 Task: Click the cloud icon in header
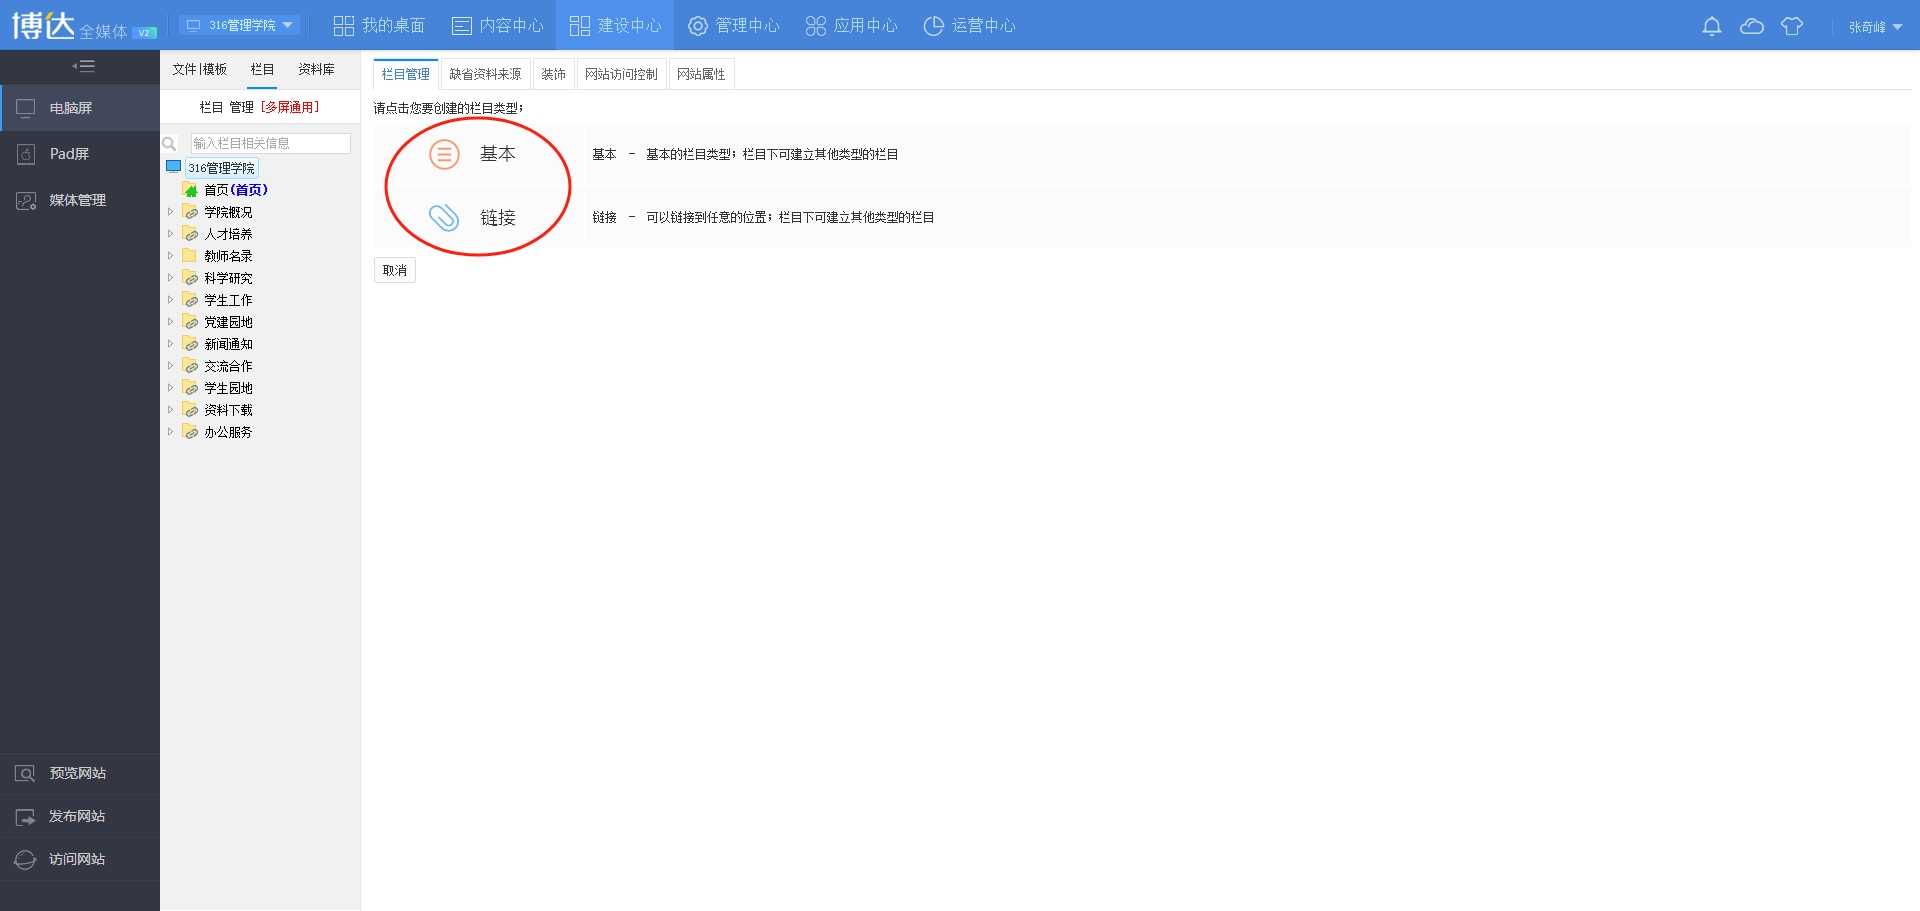(1752, 26)
